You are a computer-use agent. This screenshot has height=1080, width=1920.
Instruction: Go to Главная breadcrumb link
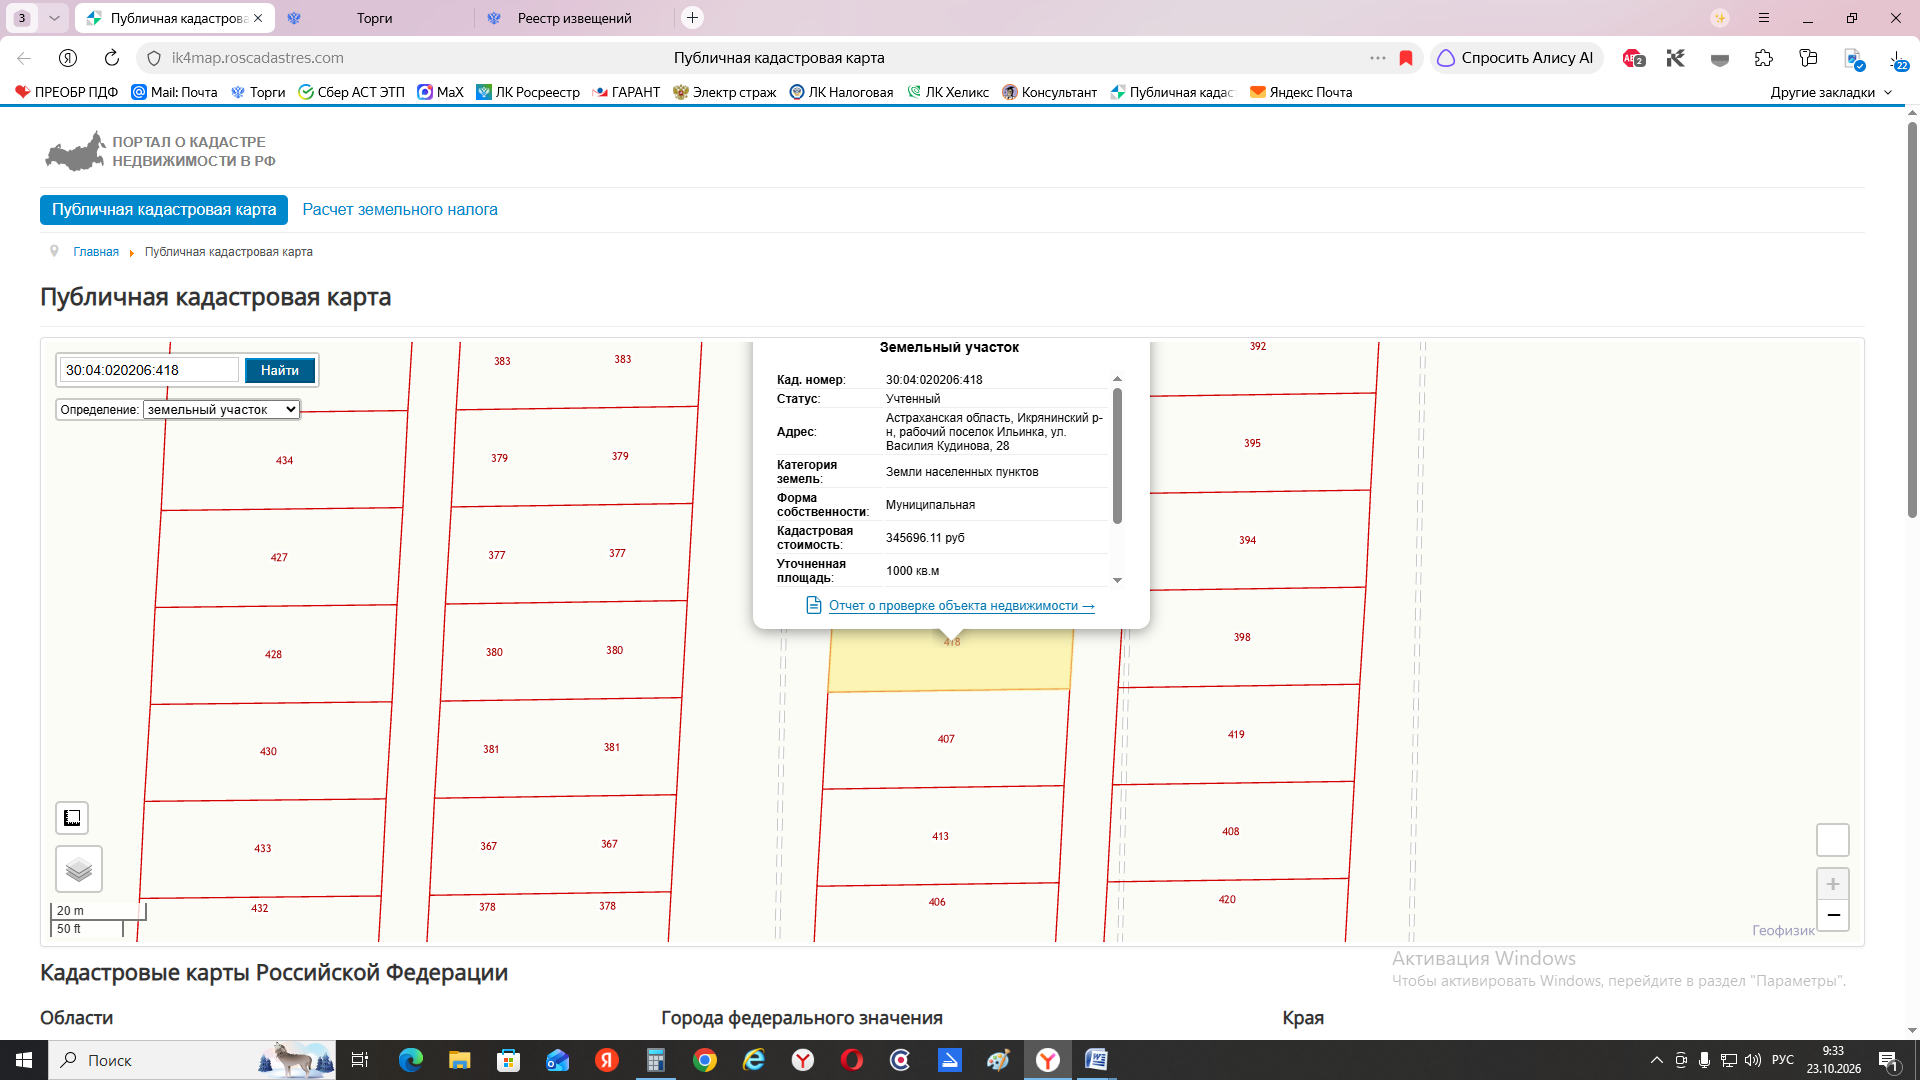[96, 252]
